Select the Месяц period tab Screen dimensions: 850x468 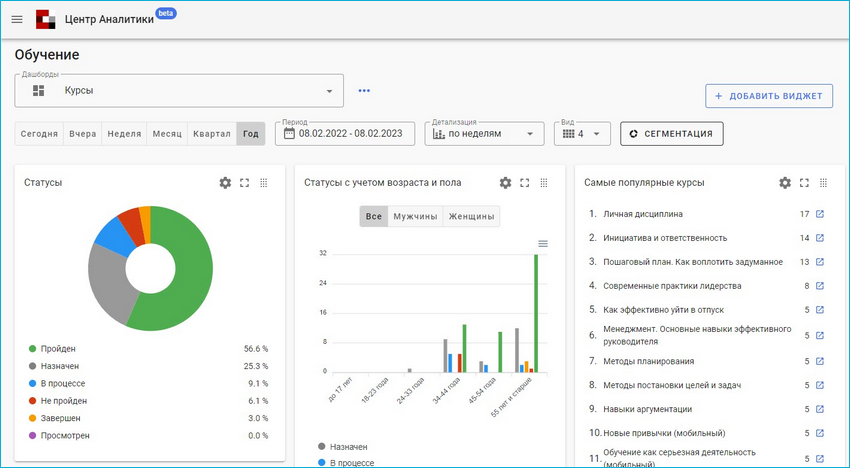pyautogui.click(x=167, y=134)
